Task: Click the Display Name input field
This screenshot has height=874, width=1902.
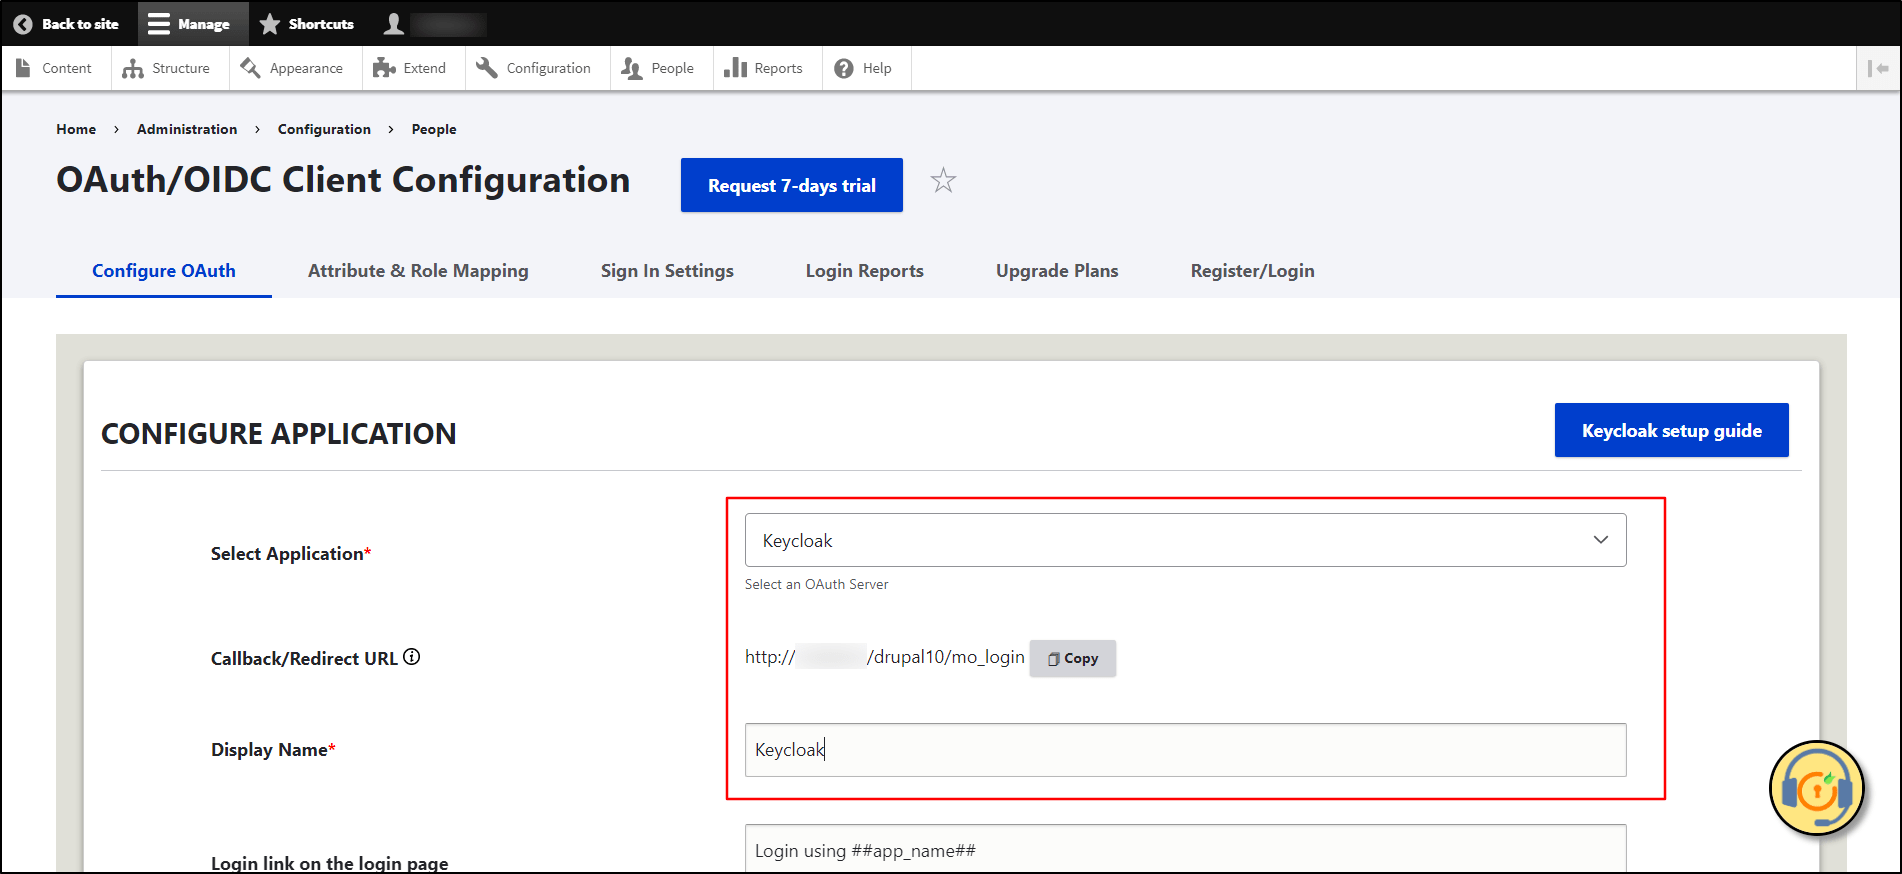Action: tap(1186, 750)
